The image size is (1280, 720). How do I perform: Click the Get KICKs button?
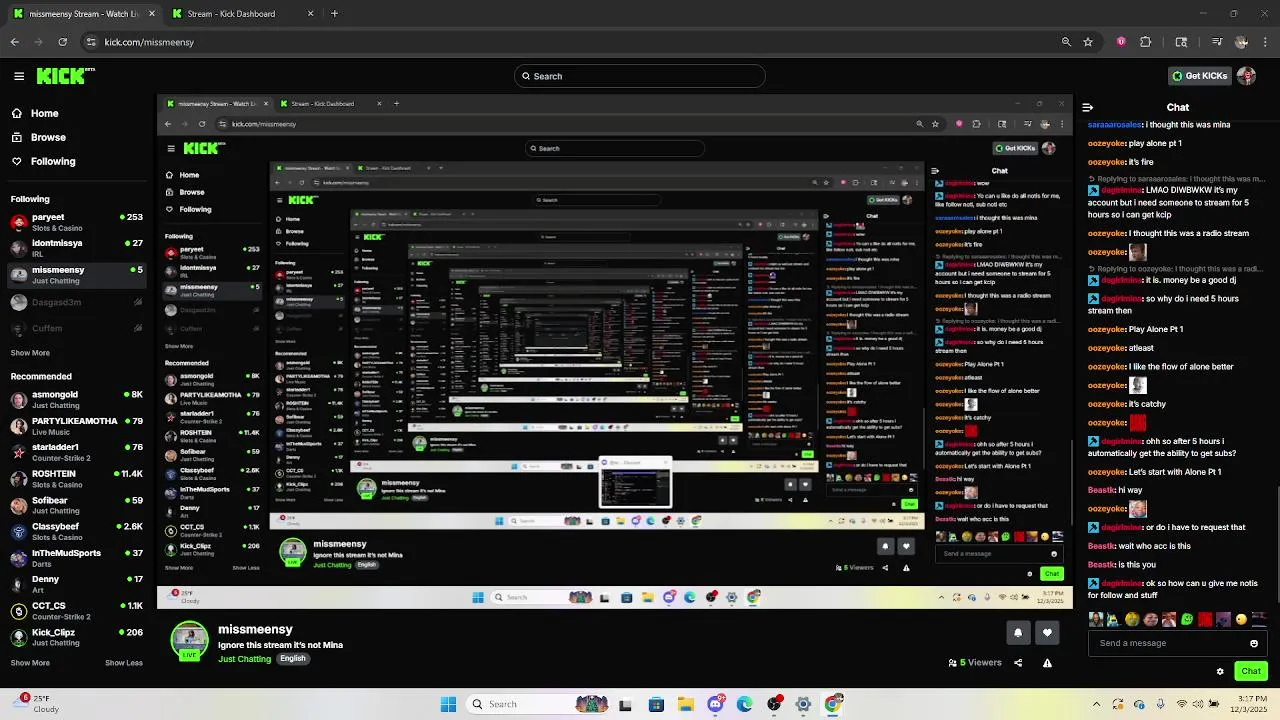point(1199,76)
